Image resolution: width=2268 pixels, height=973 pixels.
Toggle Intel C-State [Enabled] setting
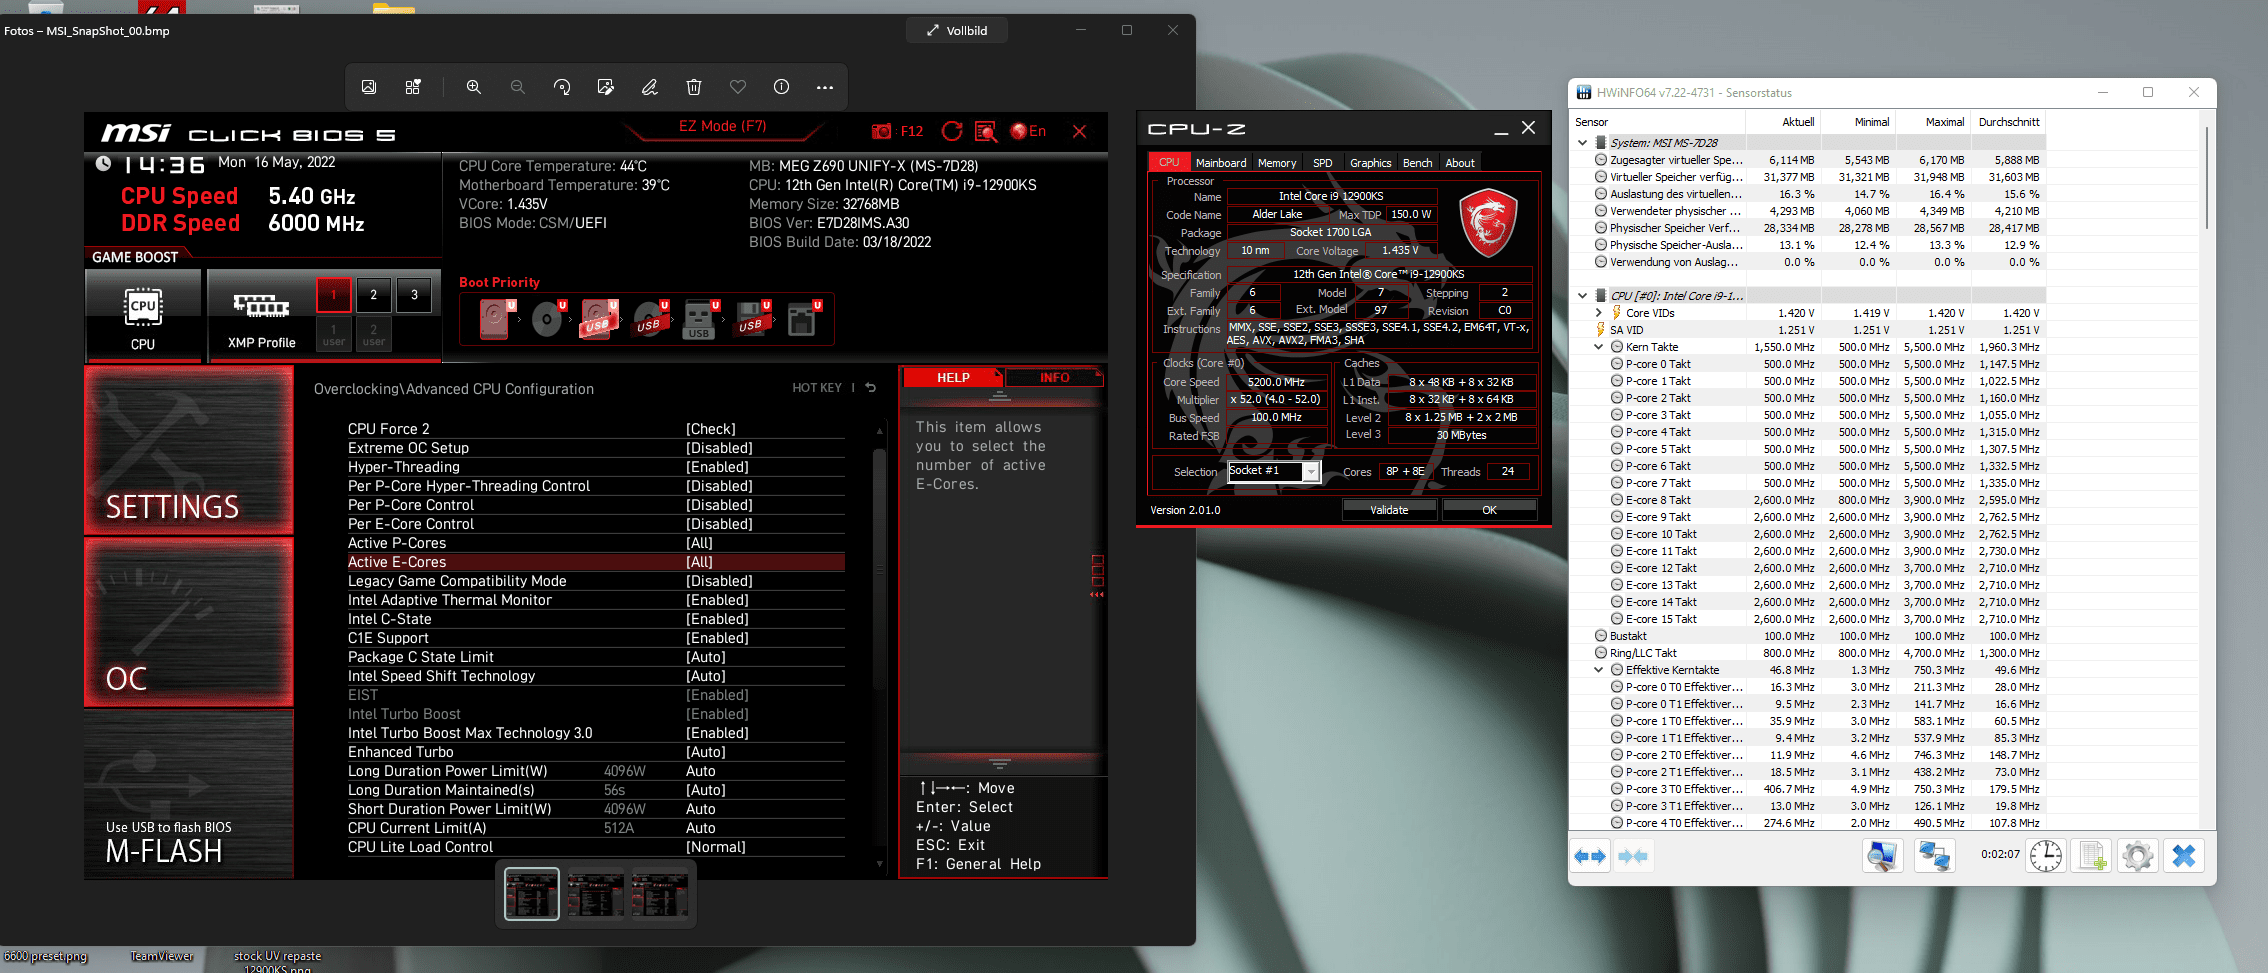point(717,619)
